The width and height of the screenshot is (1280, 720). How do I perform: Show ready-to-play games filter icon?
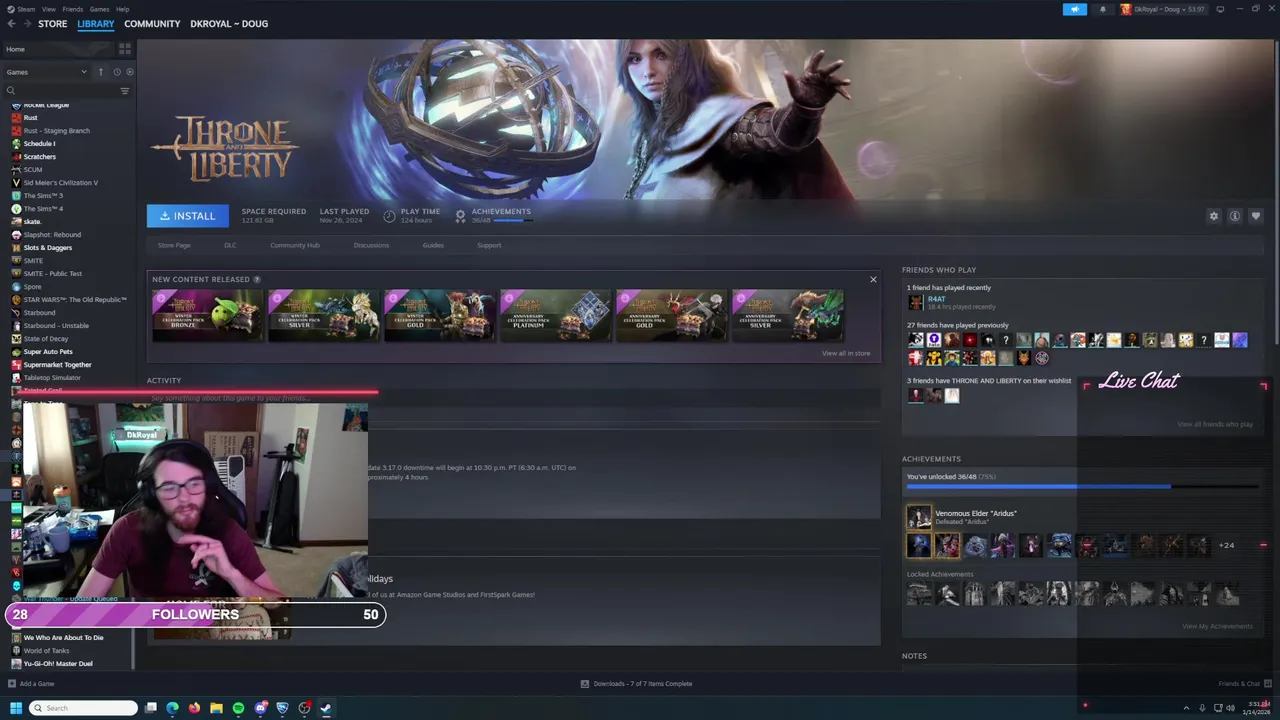(129, 72)
